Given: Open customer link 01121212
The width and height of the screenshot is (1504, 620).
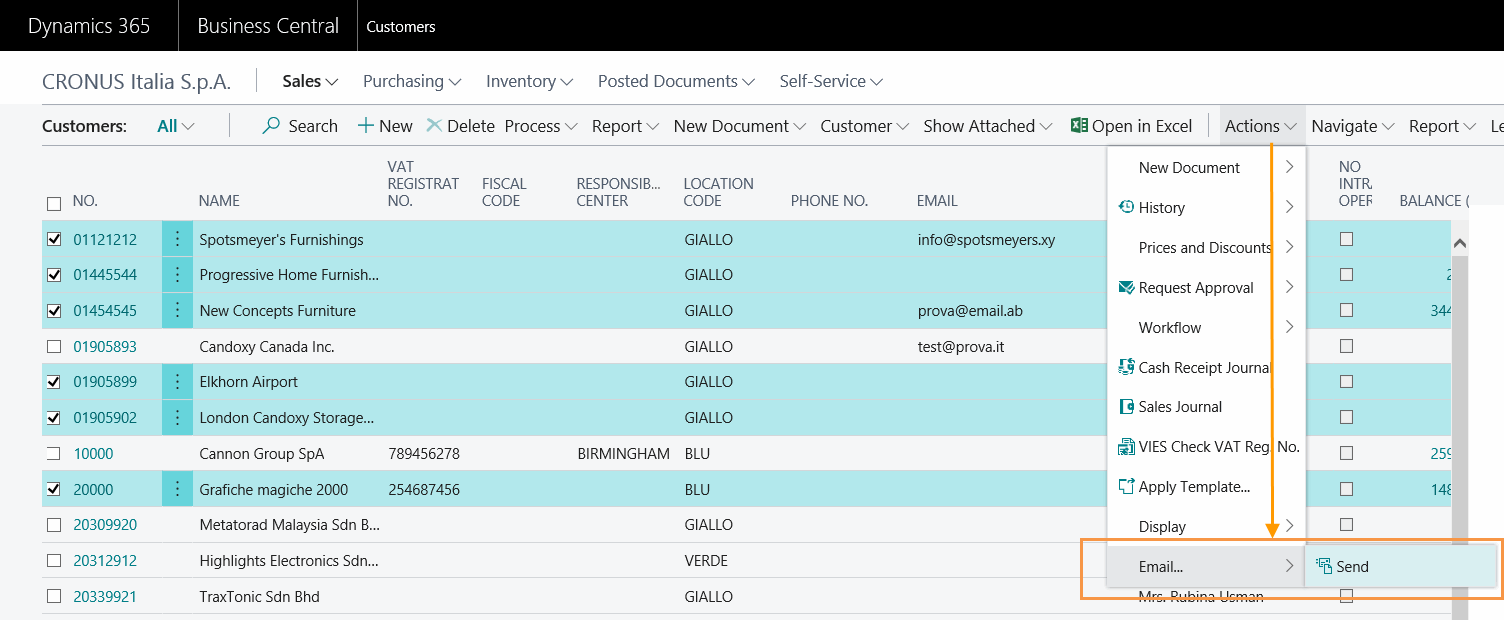Looking at the screenshot, I should (x=105, y=240).
